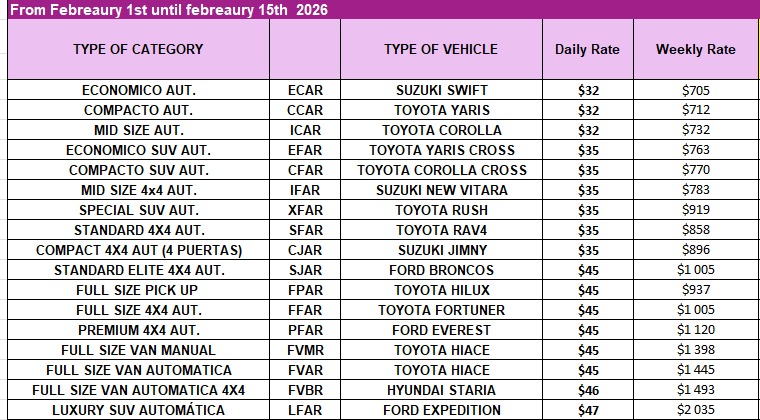Select the TOYOTA RAV4 vehicle cell

(x=440, y=230)
